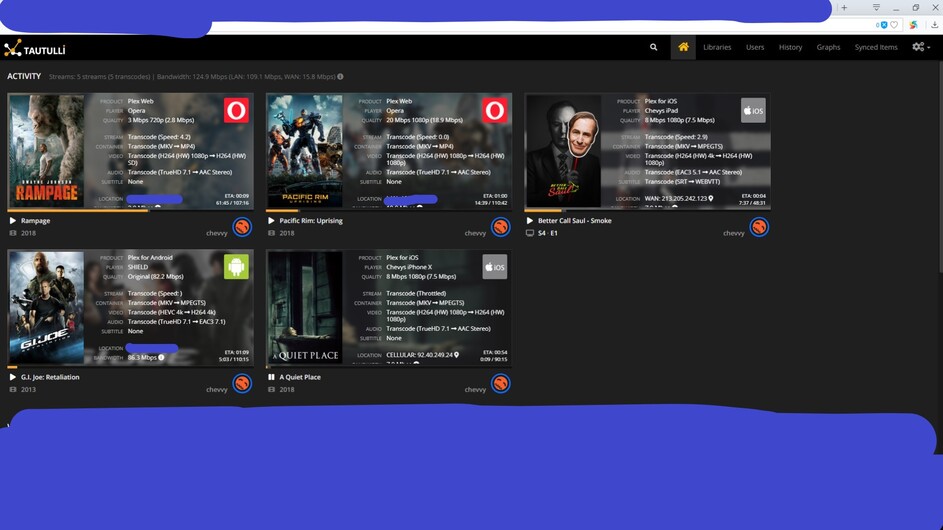This screenshot has height=530, width=943.
Task: Click iOS platform icon on A Quiet Place card
Action: coord(495,267)
